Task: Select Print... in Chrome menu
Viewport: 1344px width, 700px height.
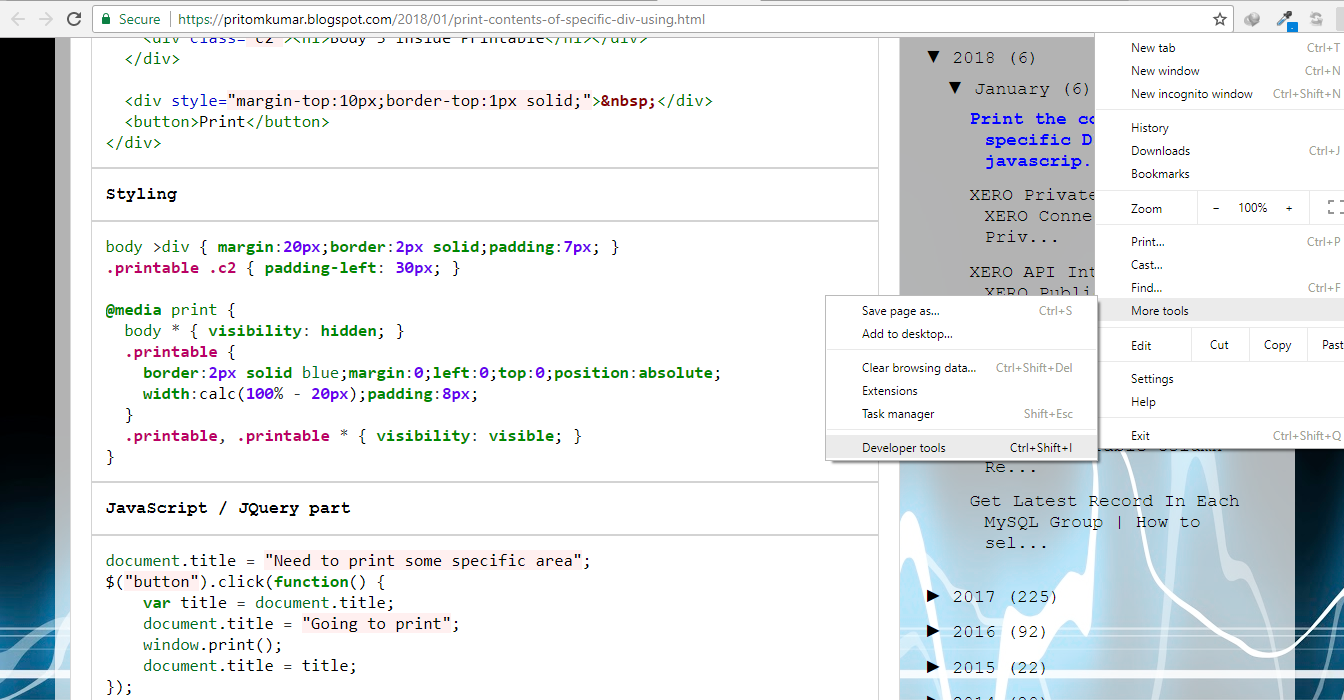Action: coord(1220,242)
